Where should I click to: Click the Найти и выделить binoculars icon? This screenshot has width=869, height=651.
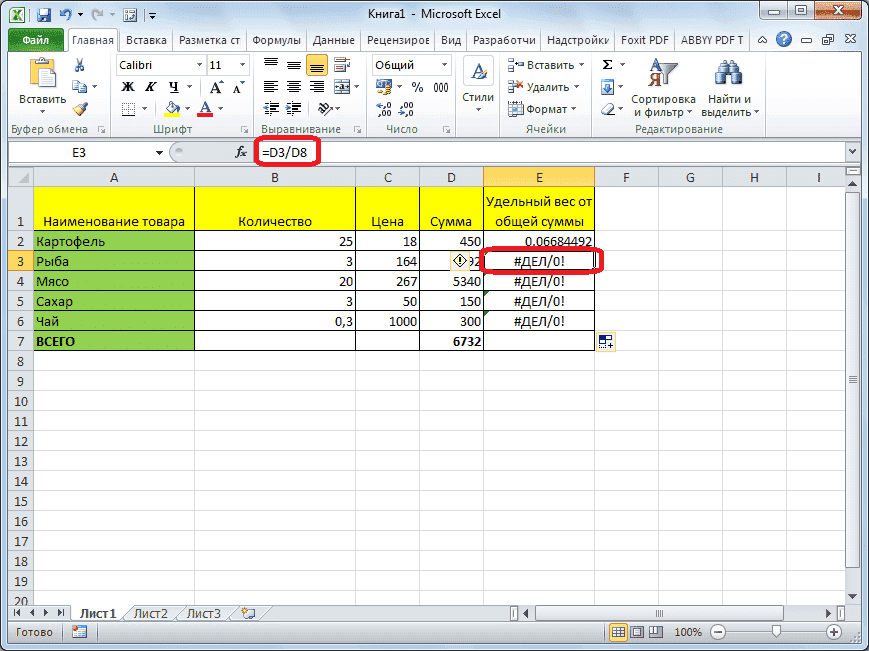coord(728,72)
